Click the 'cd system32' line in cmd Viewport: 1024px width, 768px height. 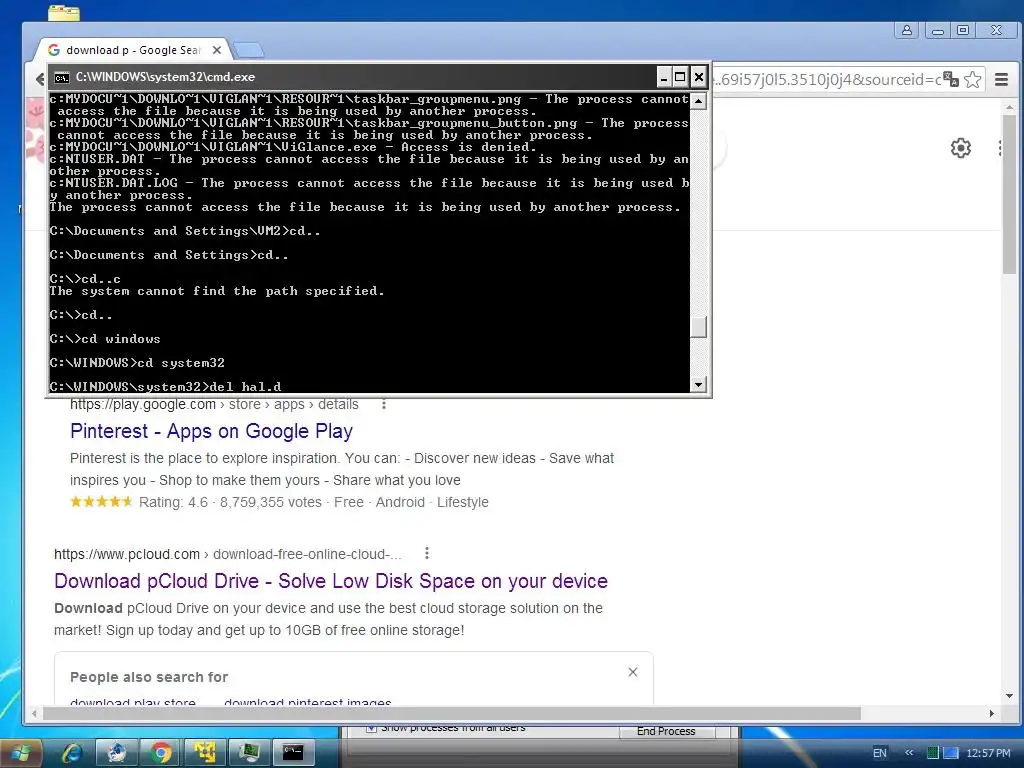pyautogui.click(x=137, y=363)
